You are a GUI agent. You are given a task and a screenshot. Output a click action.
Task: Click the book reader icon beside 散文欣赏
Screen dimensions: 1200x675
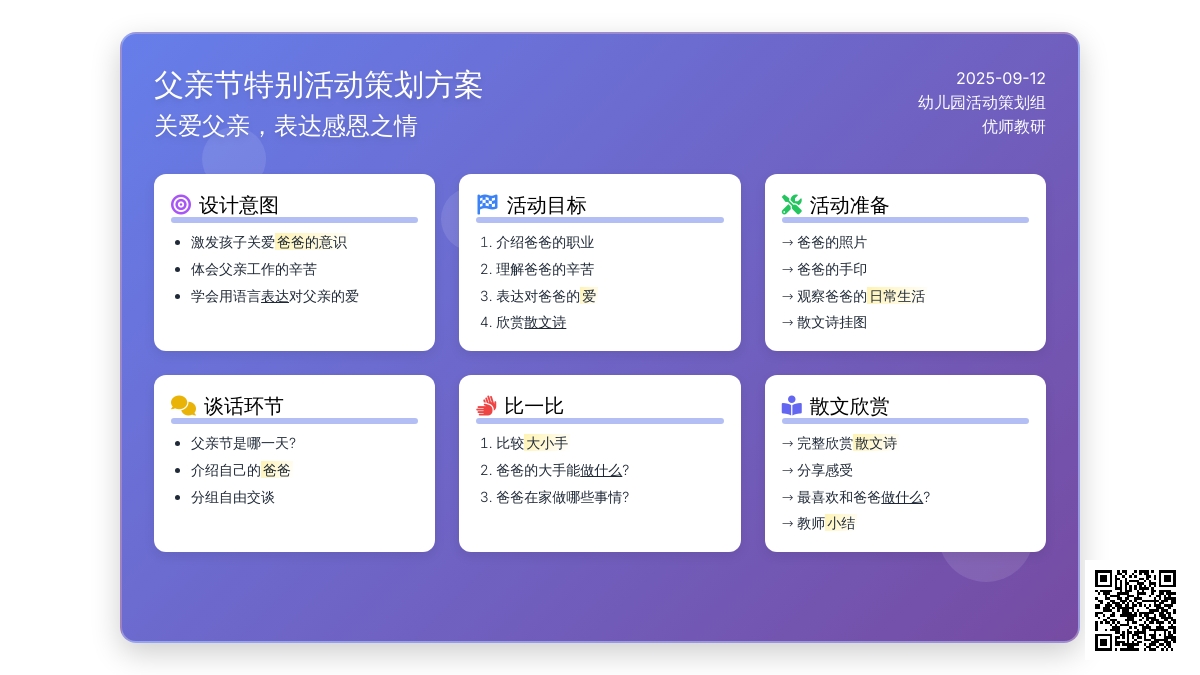(792, 406)
